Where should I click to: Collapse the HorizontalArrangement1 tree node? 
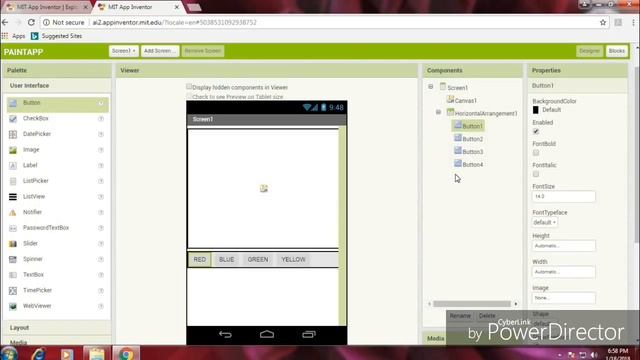point(438,112)
